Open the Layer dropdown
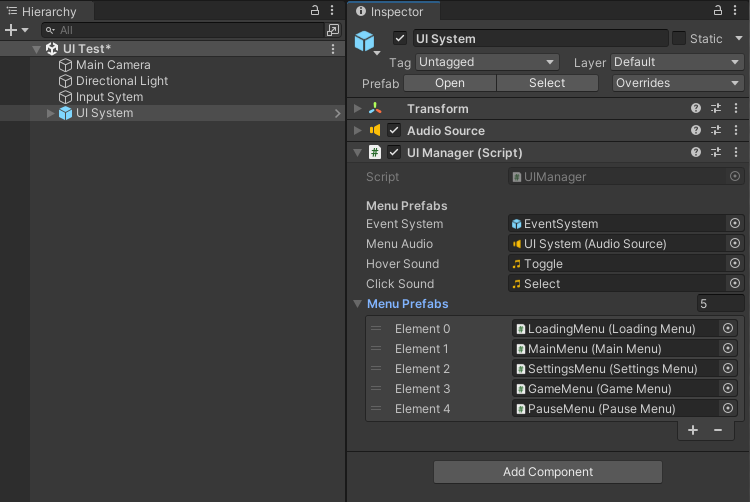Viewport: 750px width, 502px height. [677, 62]
